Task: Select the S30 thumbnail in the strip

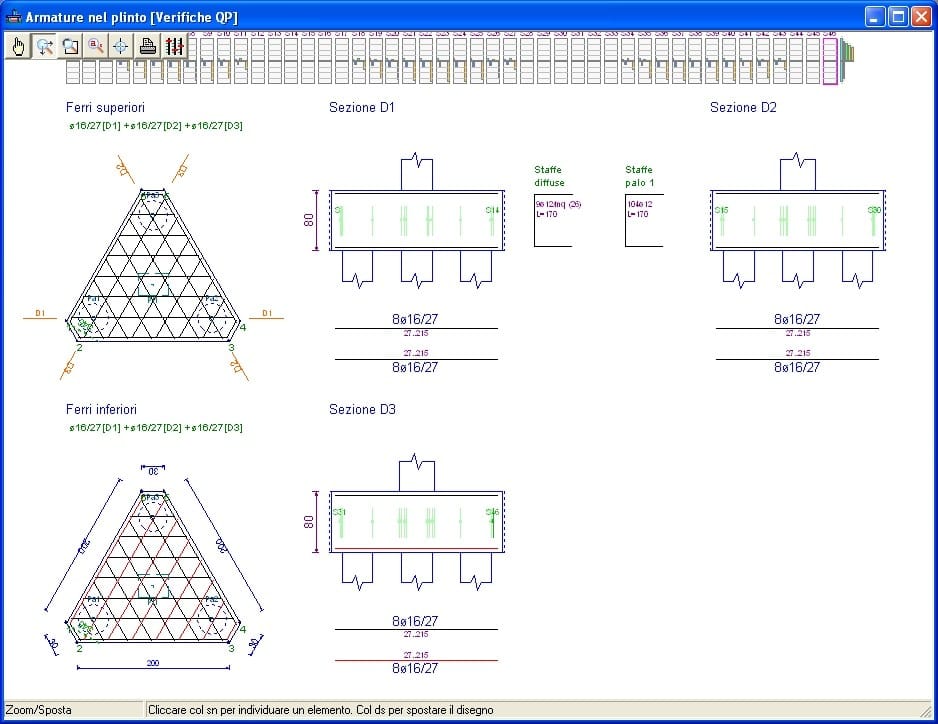Action: point(560,60)
